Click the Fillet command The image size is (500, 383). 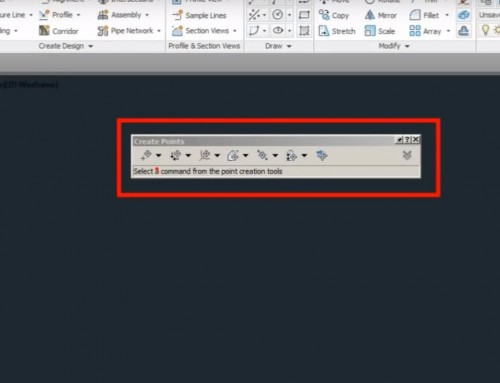[424, 15]
